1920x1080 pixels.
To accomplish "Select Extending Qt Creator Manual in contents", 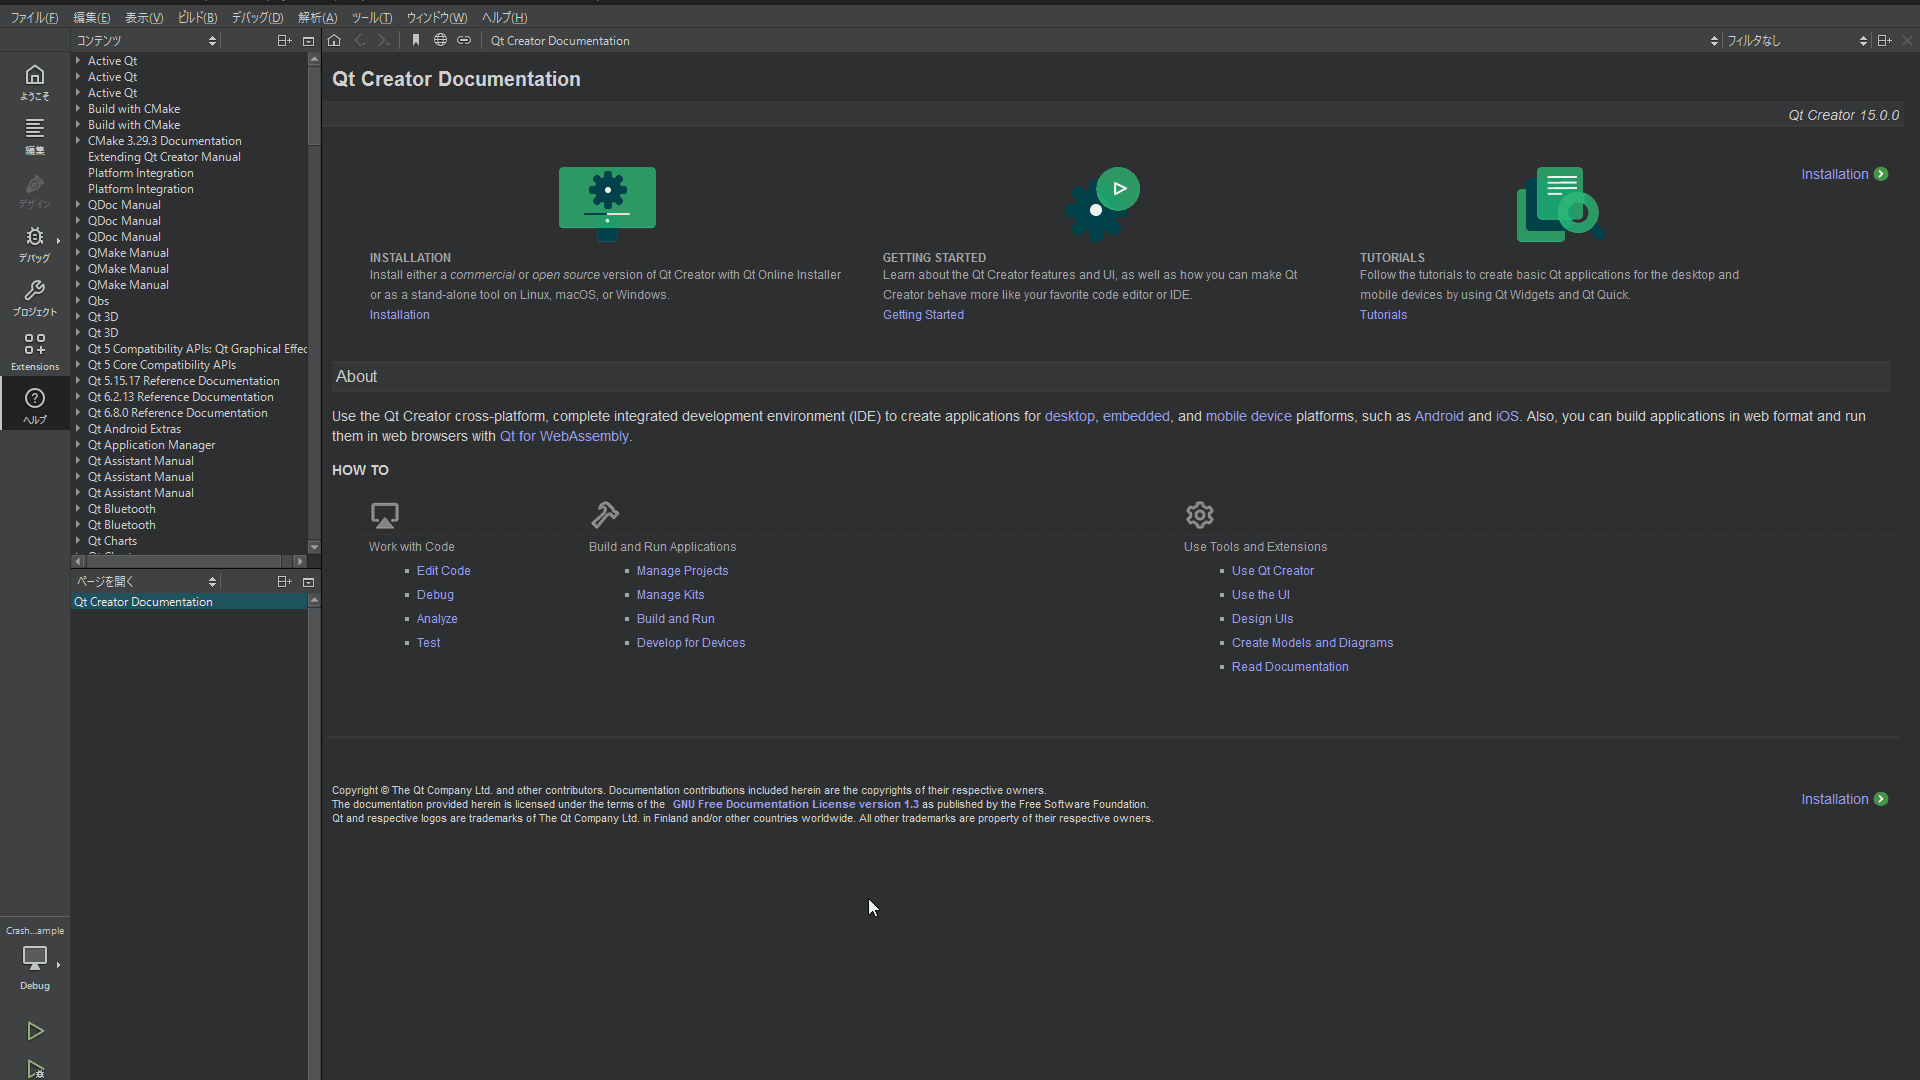I will 164,157.
